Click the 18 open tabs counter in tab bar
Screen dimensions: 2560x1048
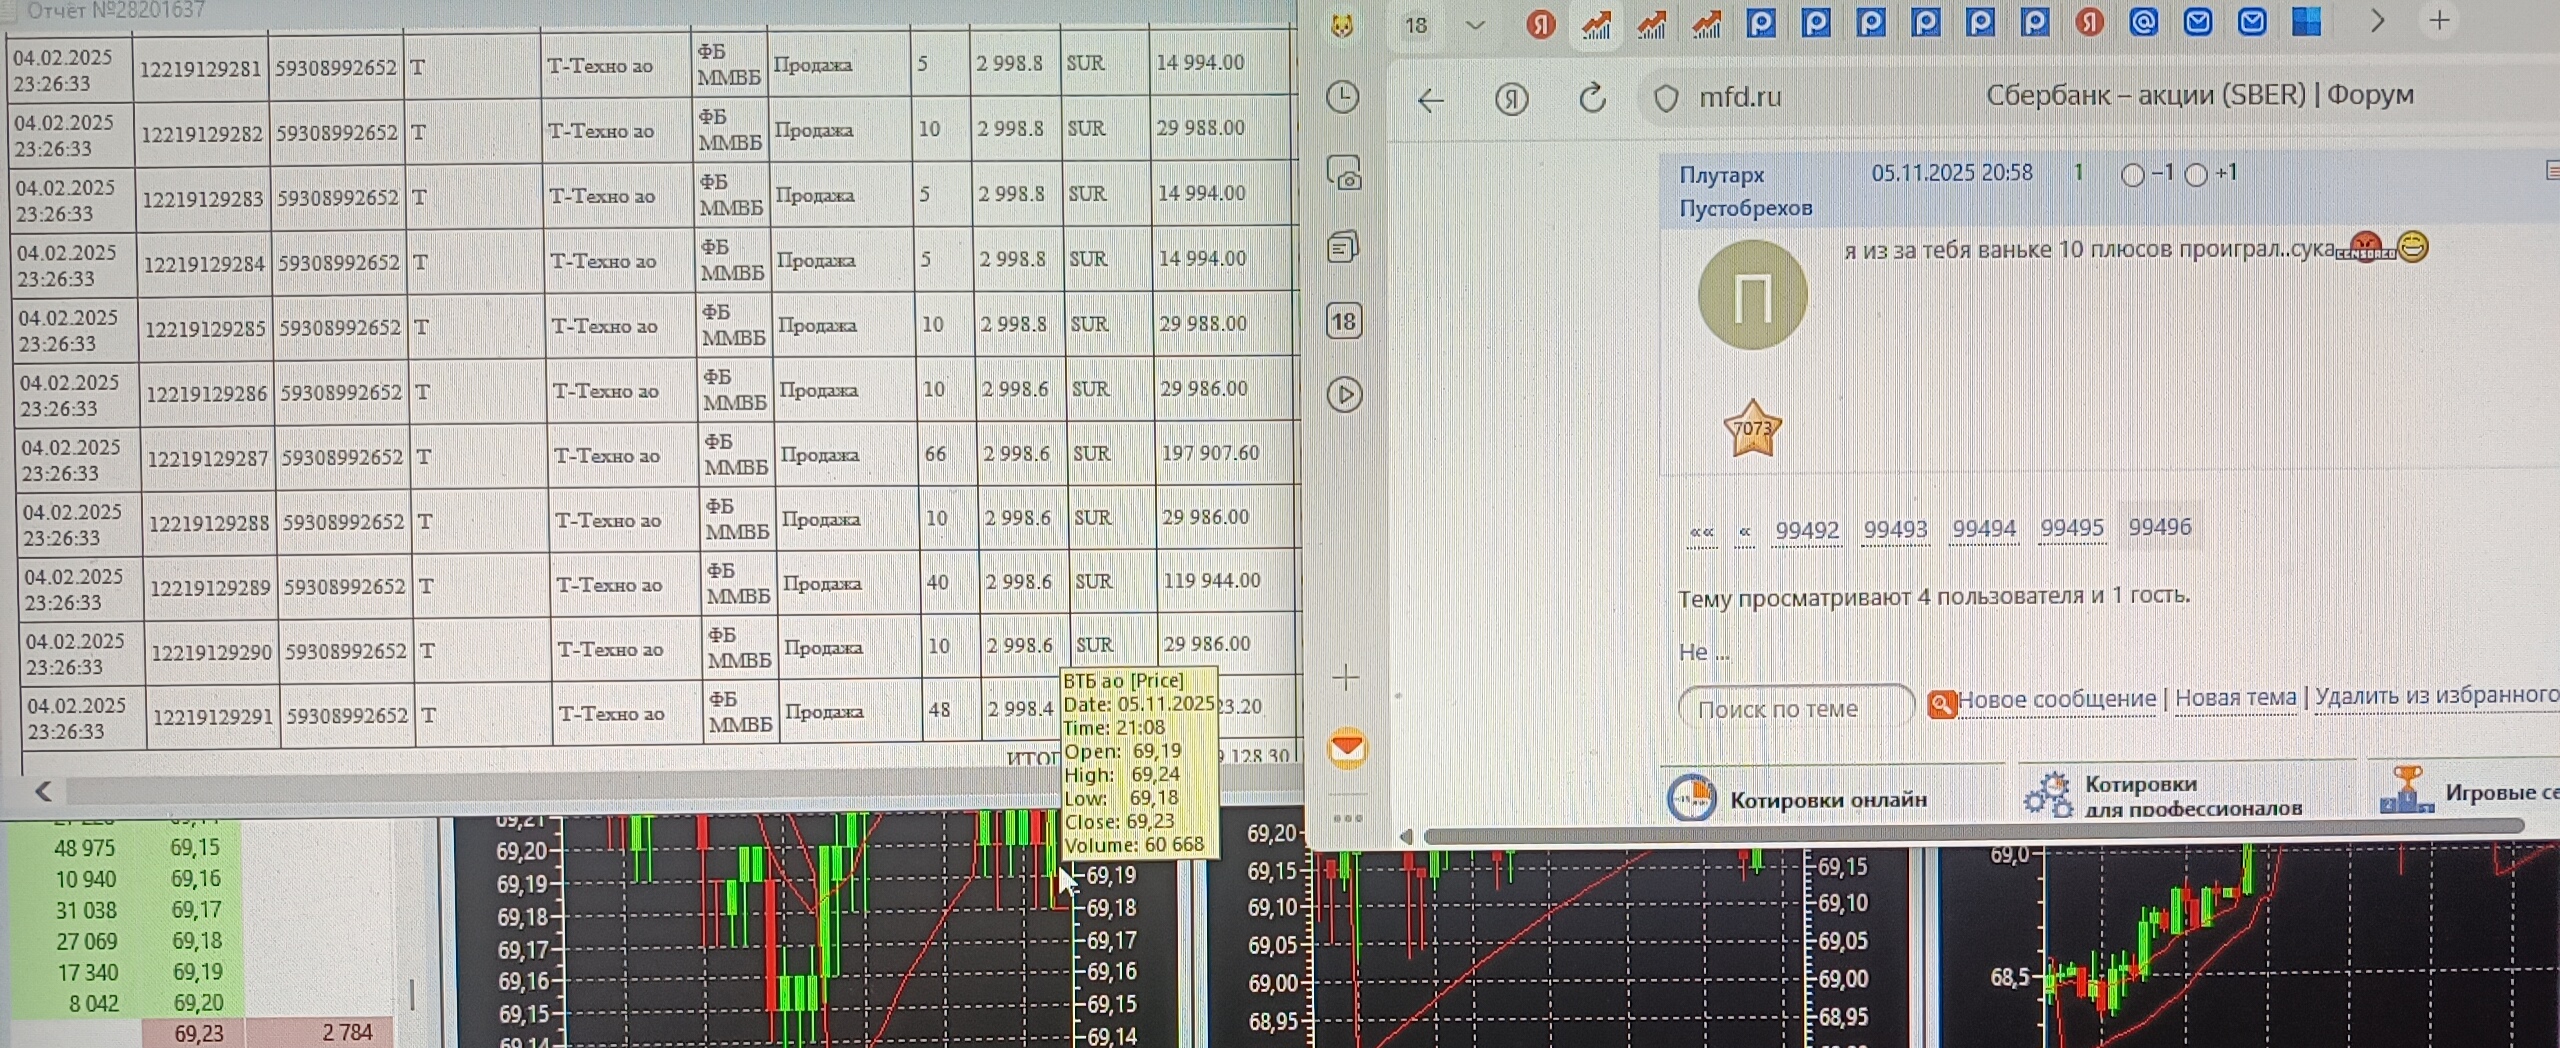click(x=1416, y=25)
